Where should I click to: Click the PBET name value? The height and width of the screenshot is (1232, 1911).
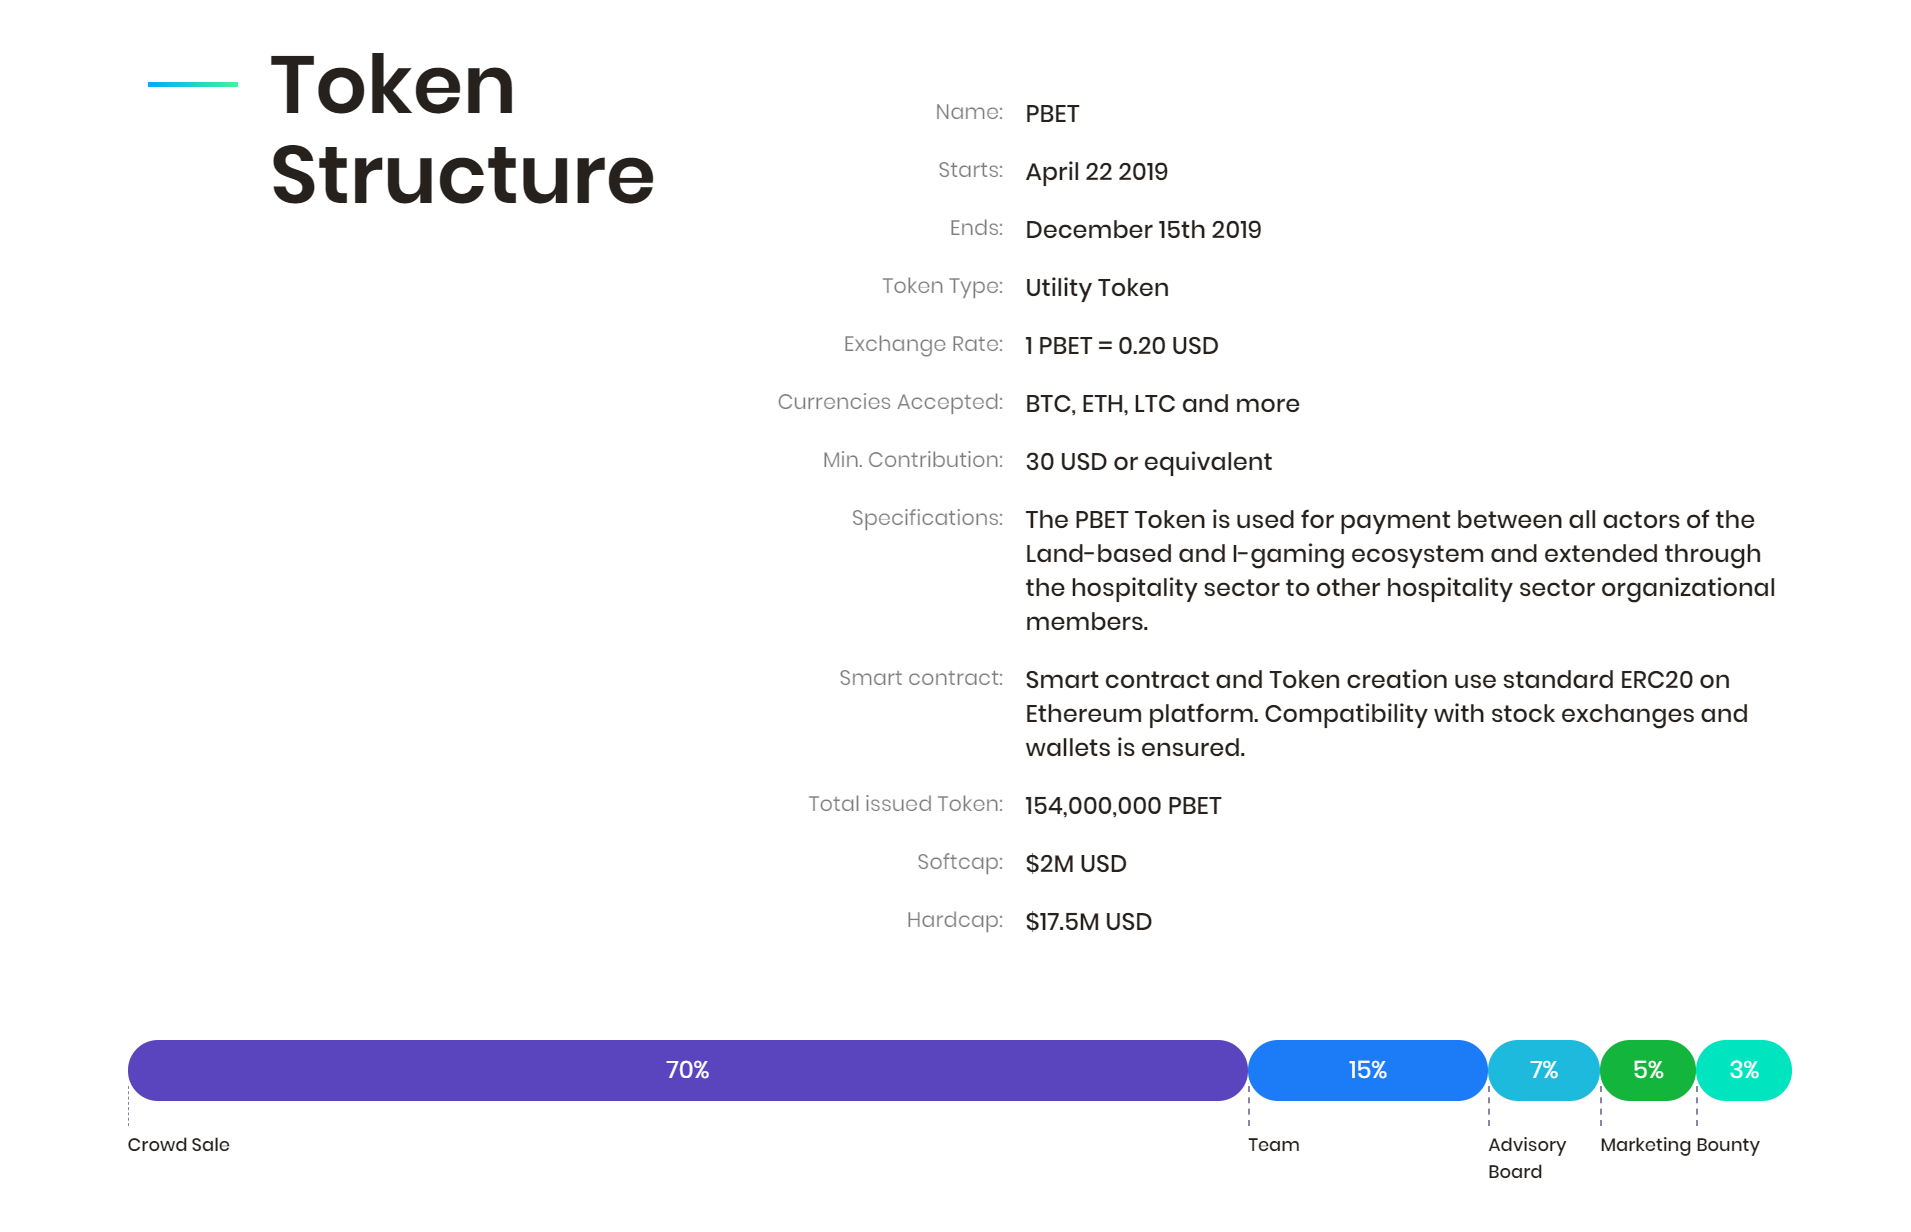tap(1052, 114)
